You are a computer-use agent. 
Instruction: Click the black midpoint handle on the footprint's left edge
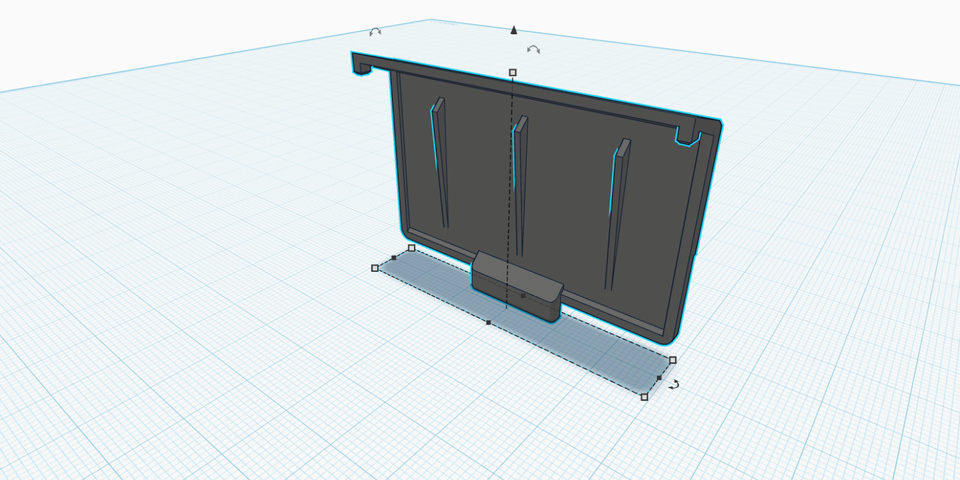(x=393, y=258)
